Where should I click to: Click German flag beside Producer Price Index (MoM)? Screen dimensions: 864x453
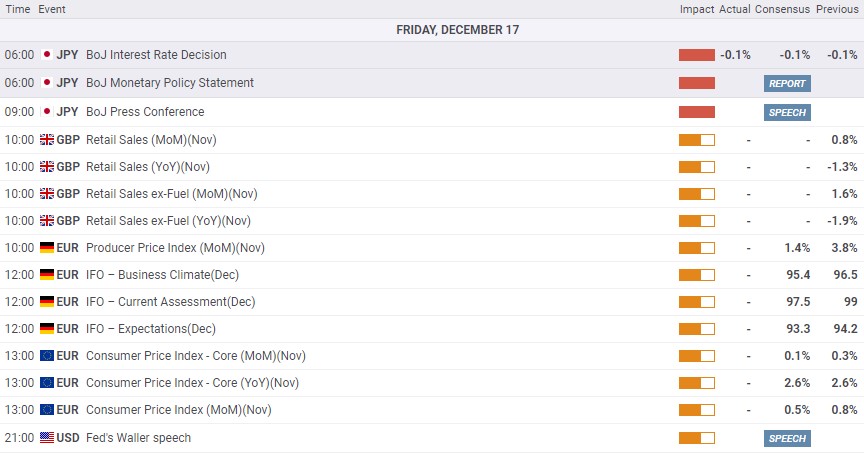coord(47,248)
